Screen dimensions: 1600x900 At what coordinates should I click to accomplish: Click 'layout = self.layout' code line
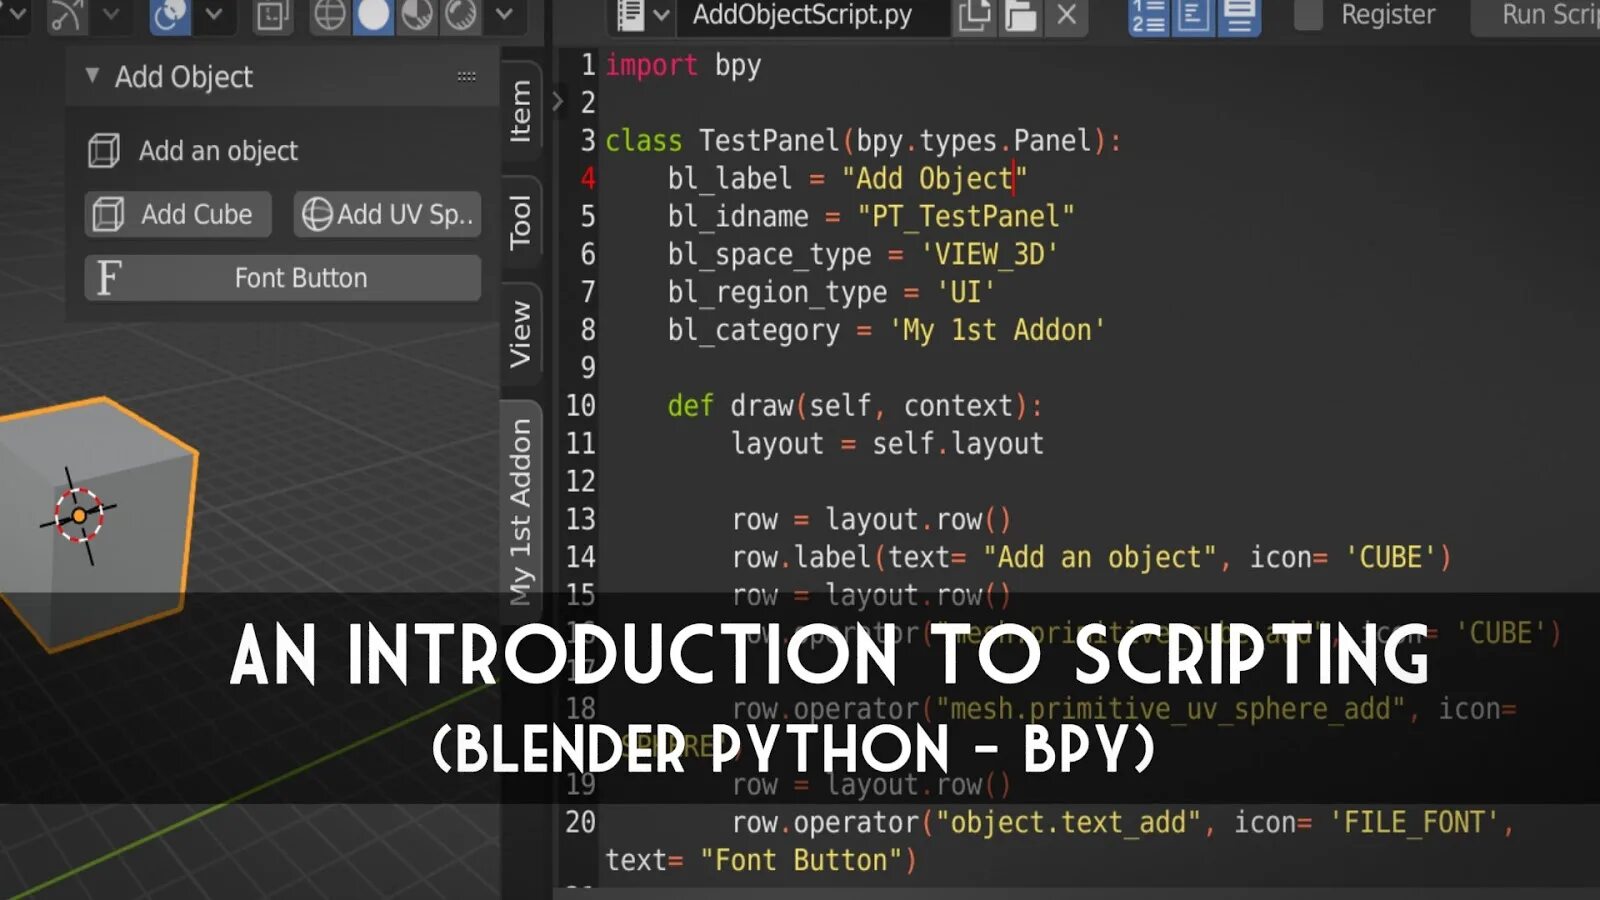click(887, 444)
